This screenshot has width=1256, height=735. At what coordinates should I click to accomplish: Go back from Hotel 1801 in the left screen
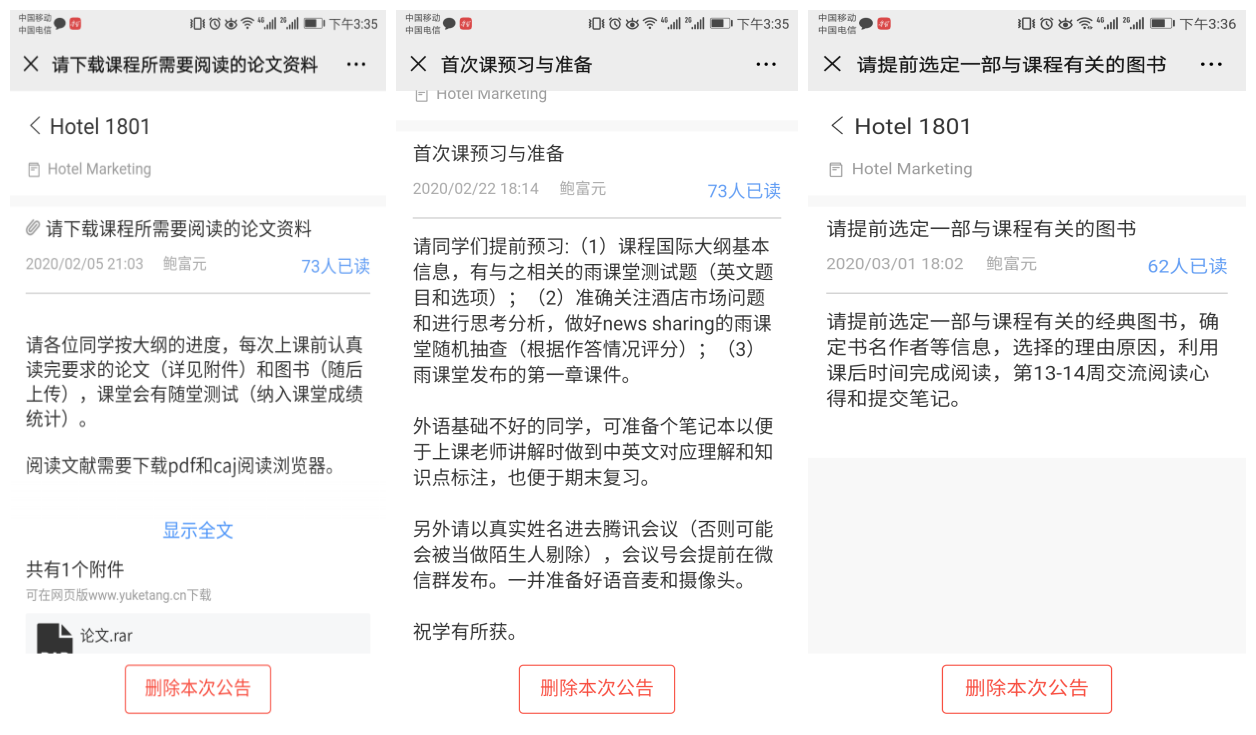(x=35, y=126)
